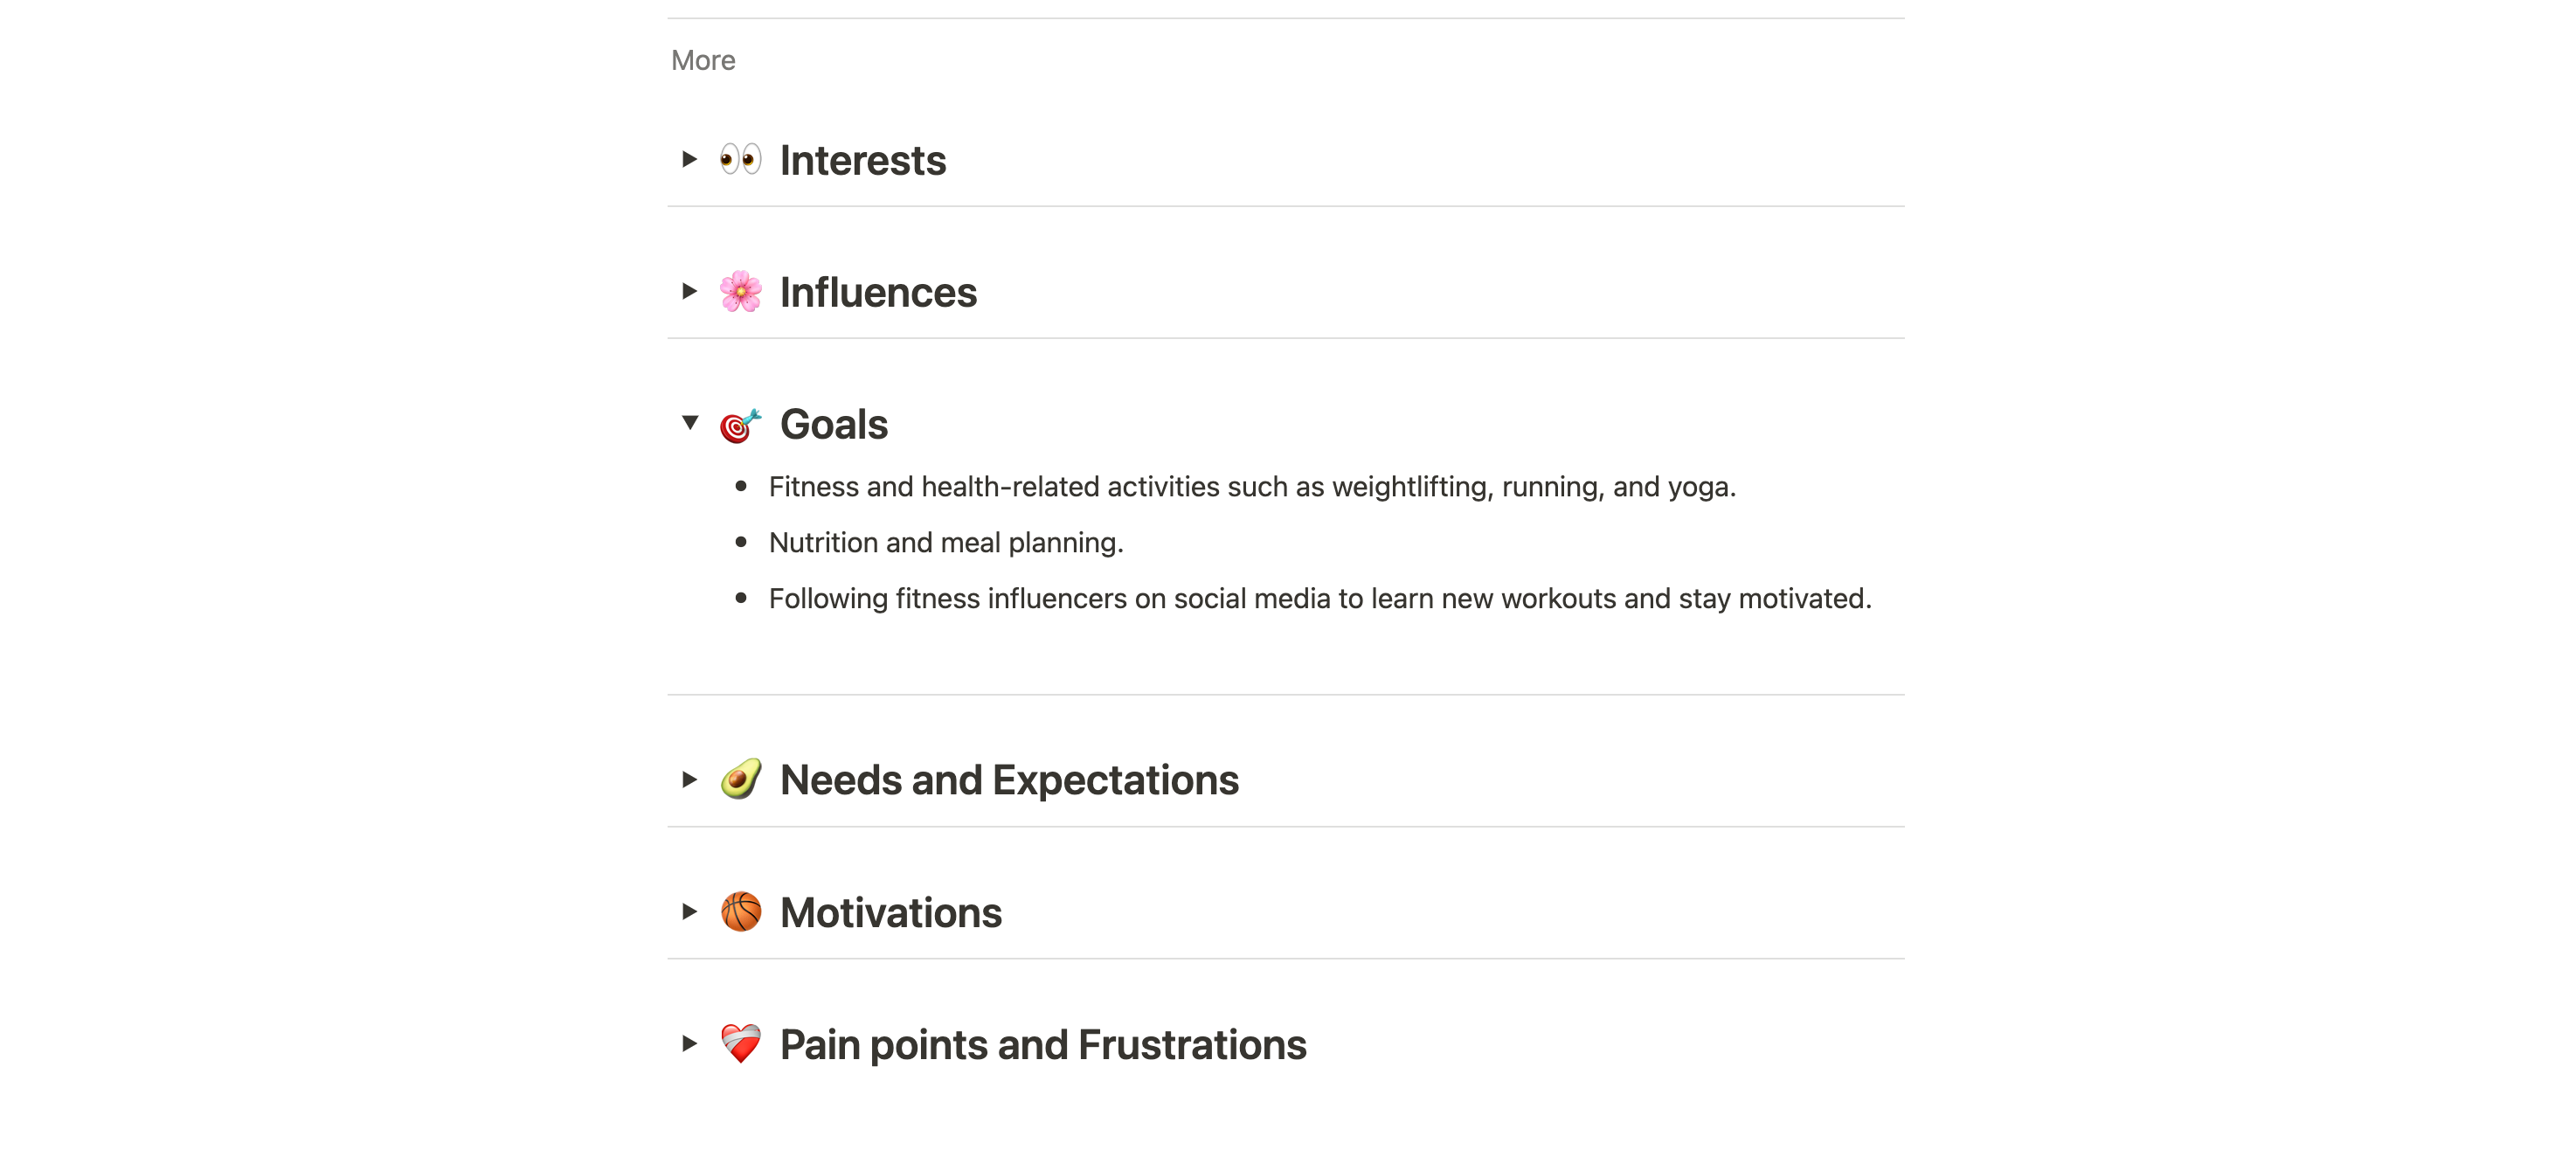The image size is (2576, 1157).
Task: Click the Interests heading text
Action: click(862, 161)
